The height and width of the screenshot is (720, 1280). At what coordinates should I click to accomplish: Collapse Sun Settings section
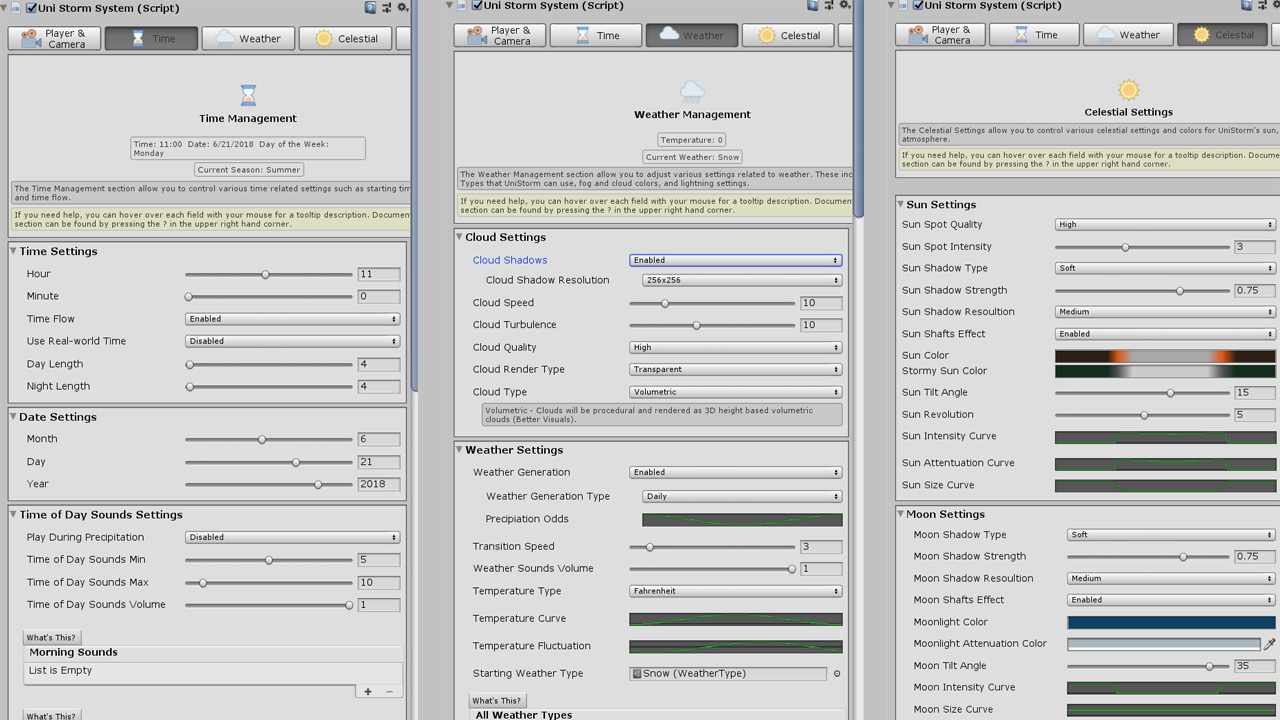[901, 205]
